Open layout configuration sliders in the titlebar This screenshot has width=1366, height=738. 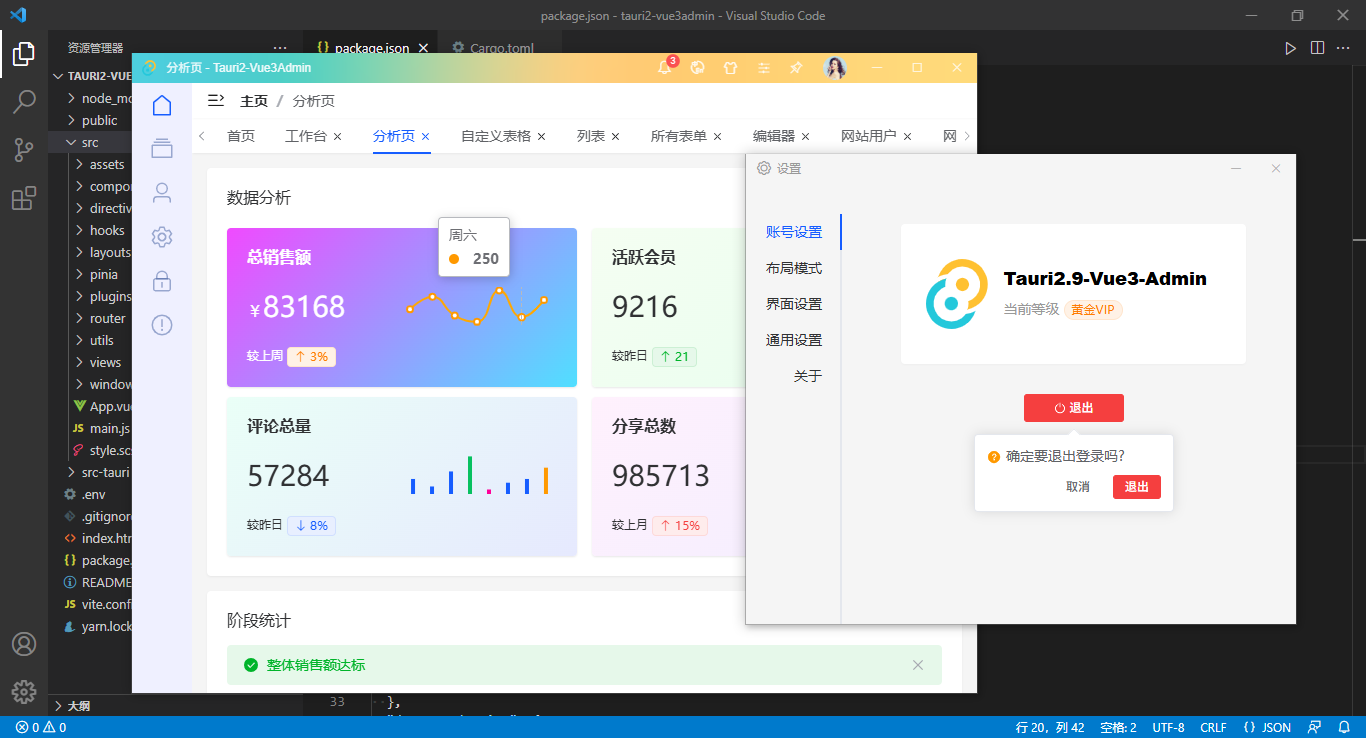pos(764,68)
